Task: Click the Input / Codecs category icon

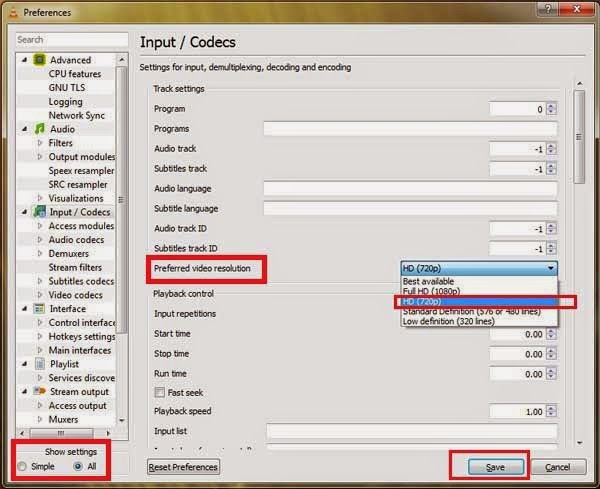Action: point(39,212)
